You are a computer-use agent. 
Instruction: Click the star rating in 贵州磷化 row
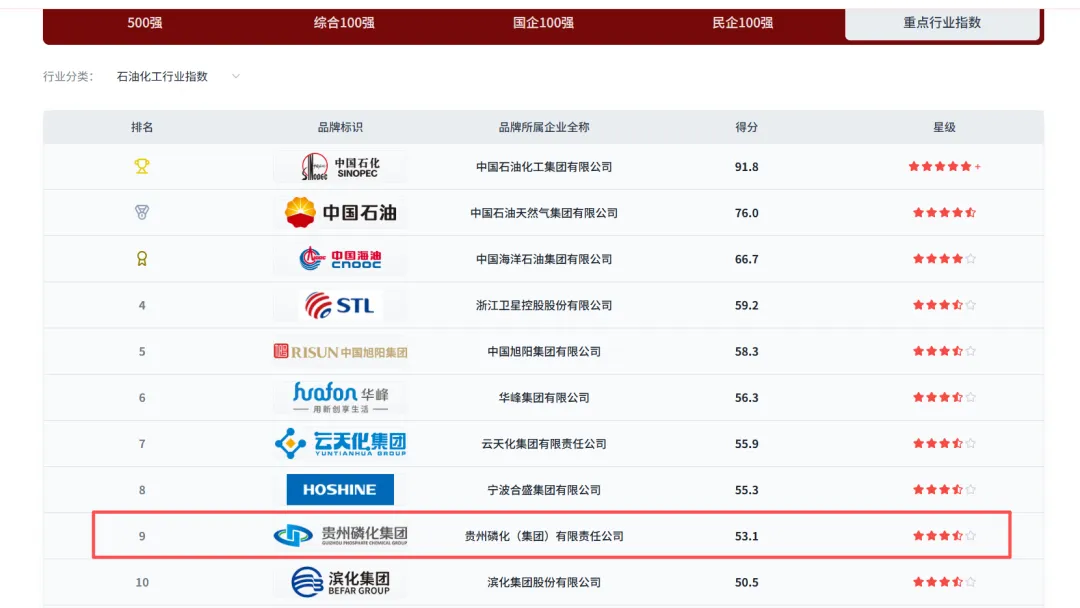(944, 535)
